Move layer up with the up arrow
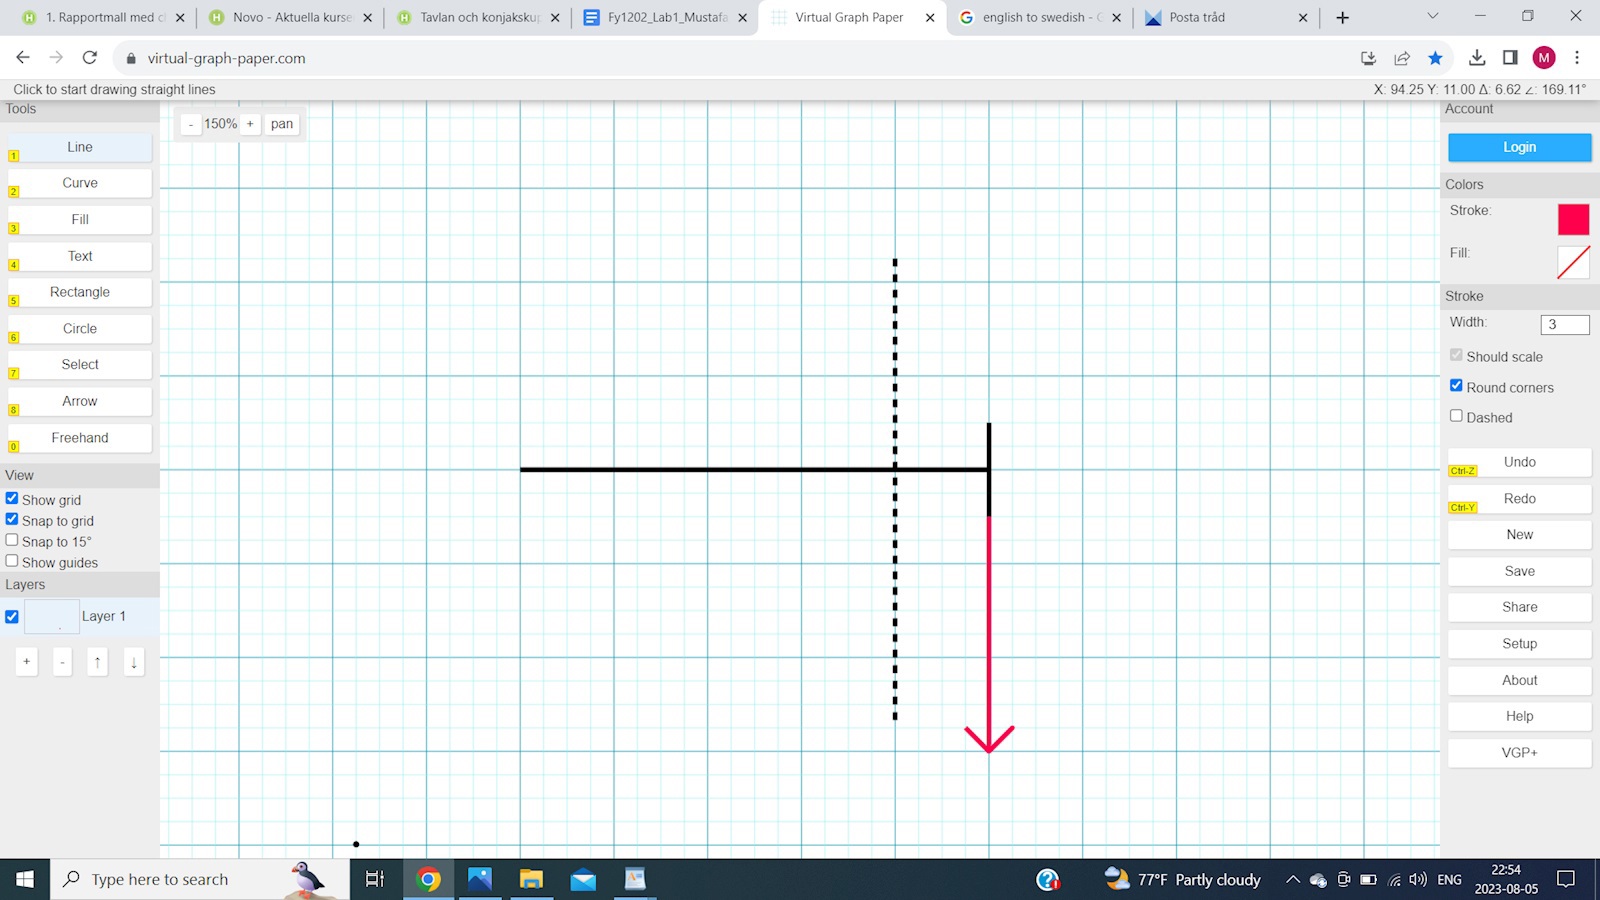The height and width of the screenshot is (900, 1600). (97, 662)
